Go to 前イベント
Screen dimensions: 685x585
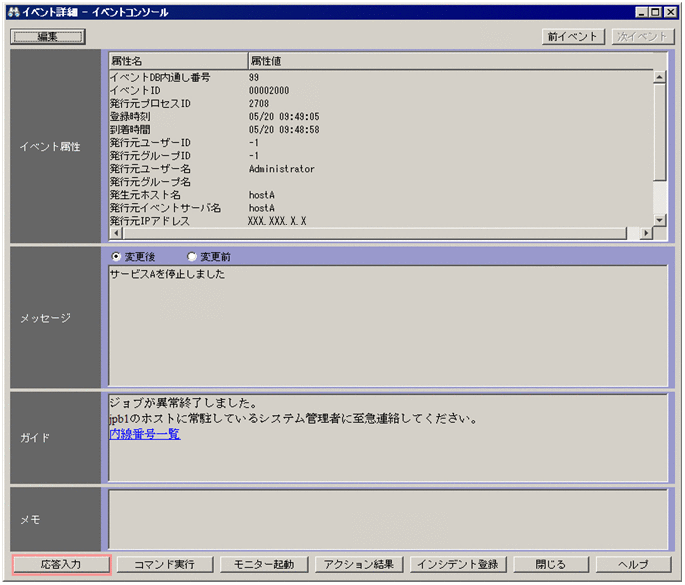tap(573, 37)
